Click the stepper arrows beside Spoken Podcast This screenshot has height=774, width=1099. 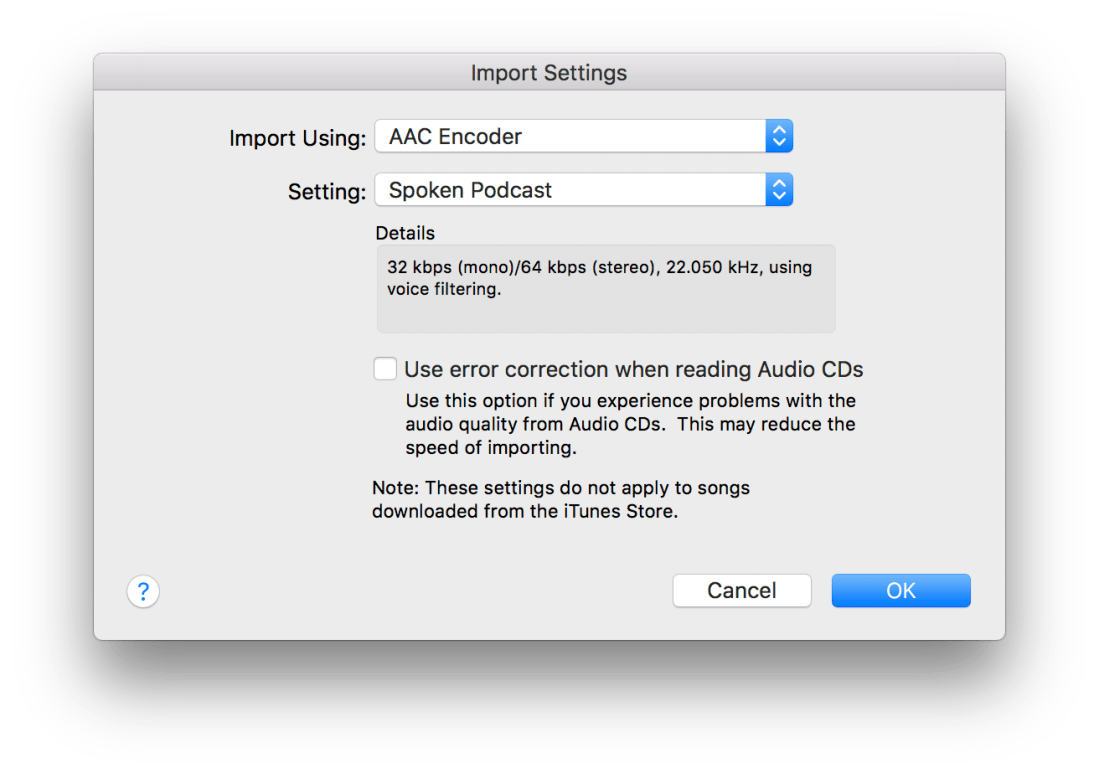point(779,190)
